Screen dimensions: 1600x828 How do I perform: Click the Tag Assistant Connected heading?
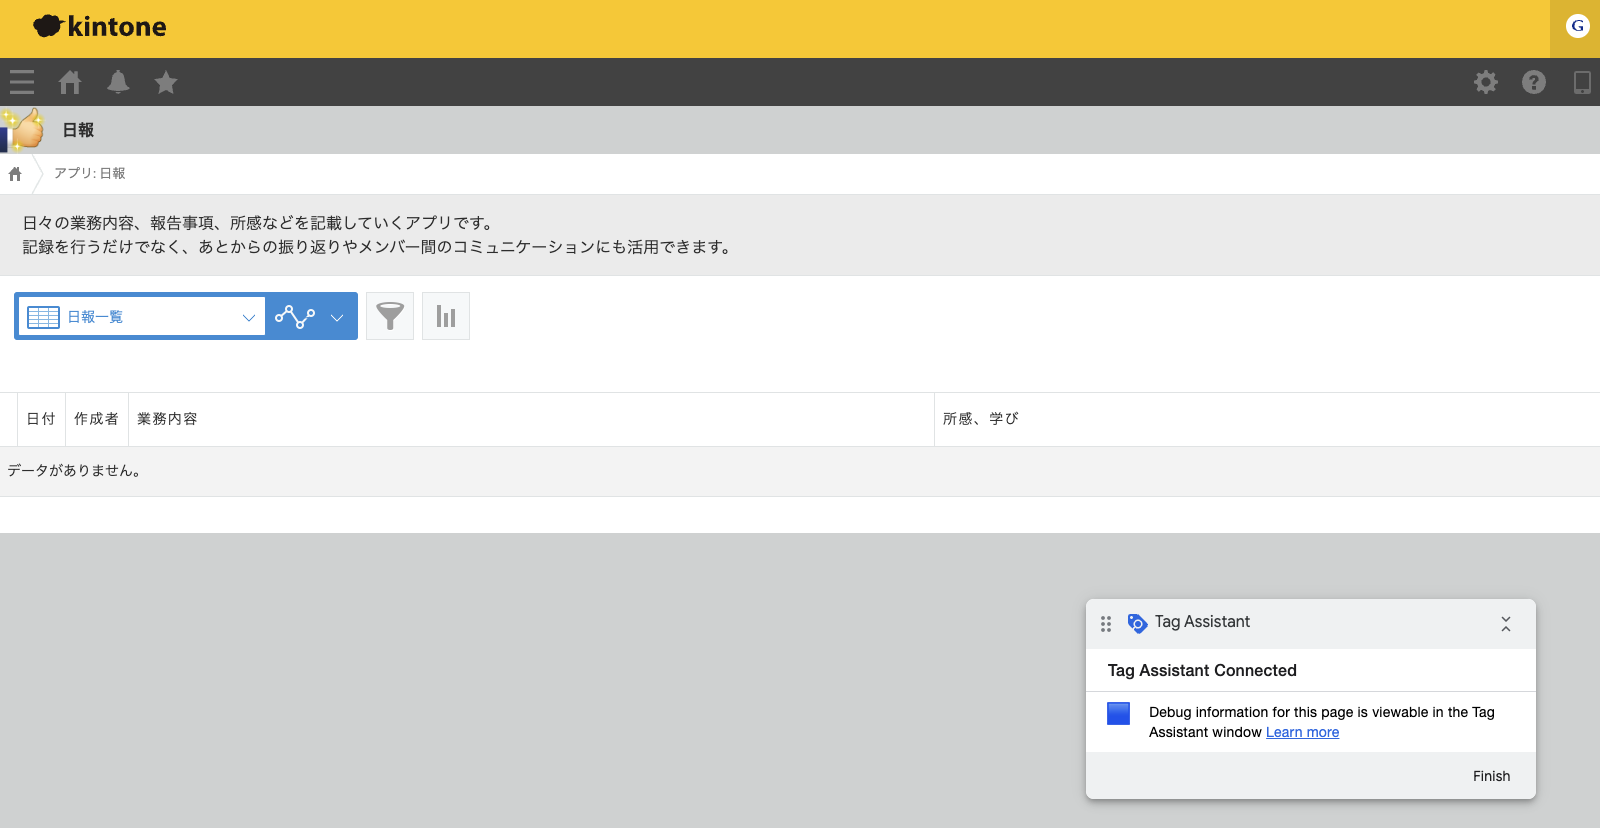click(x=1202, y=670)
